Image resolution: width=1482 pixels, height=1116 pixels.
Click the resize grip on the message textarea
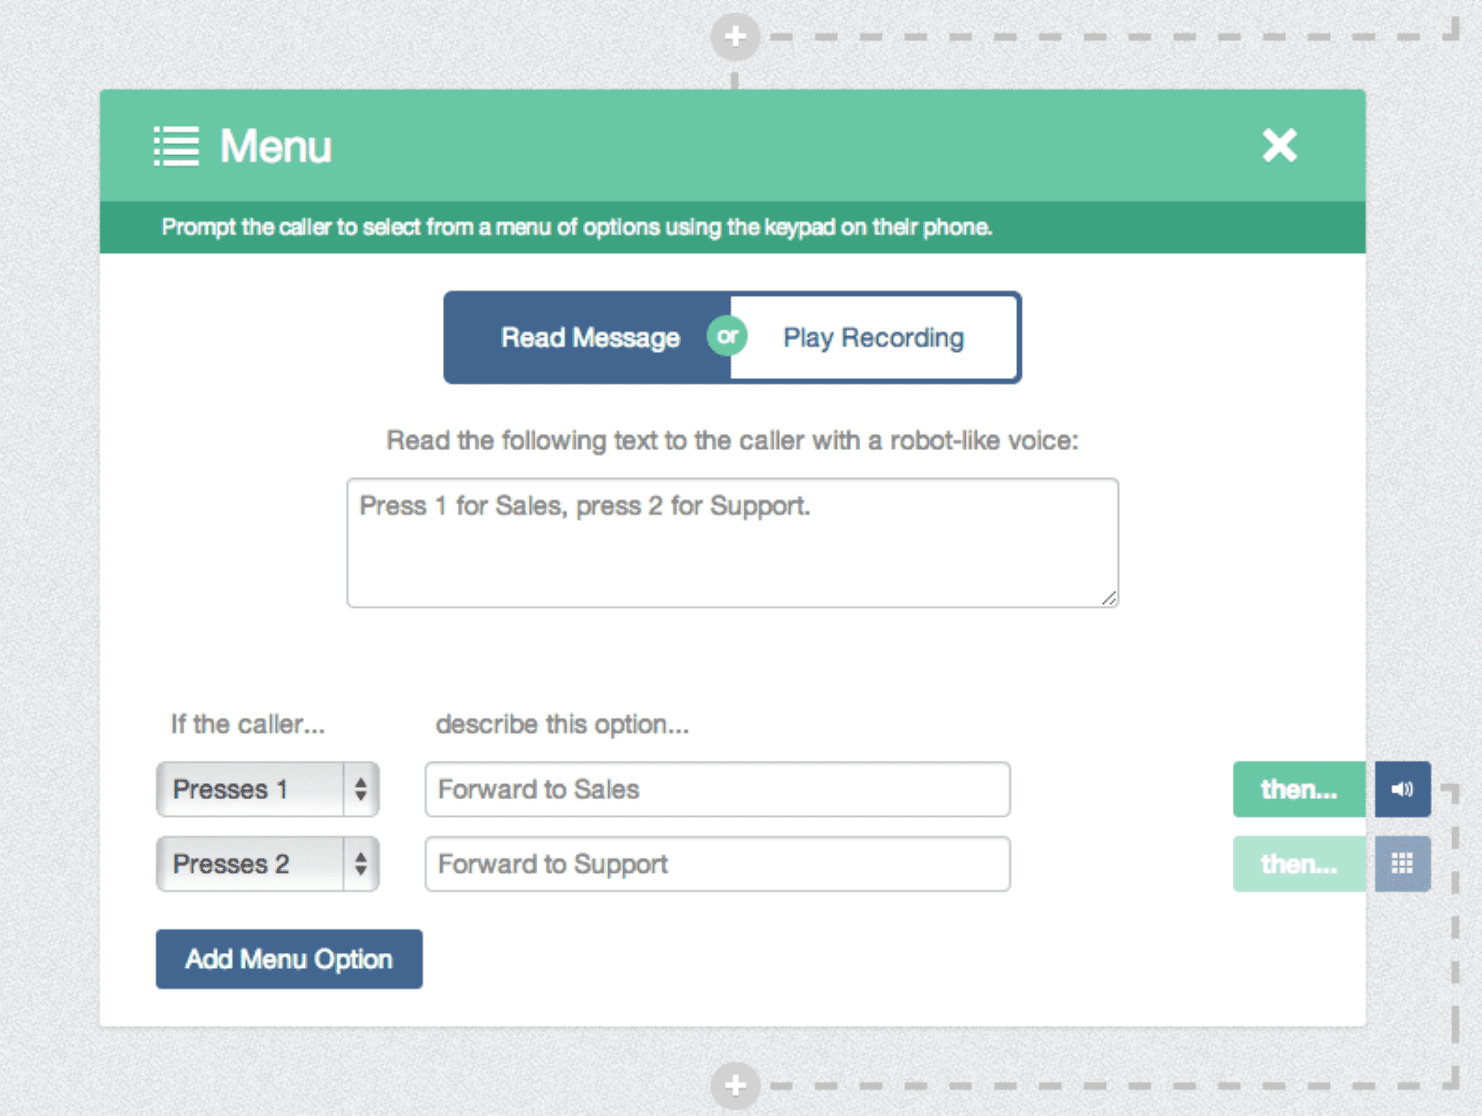point(1108,598)
